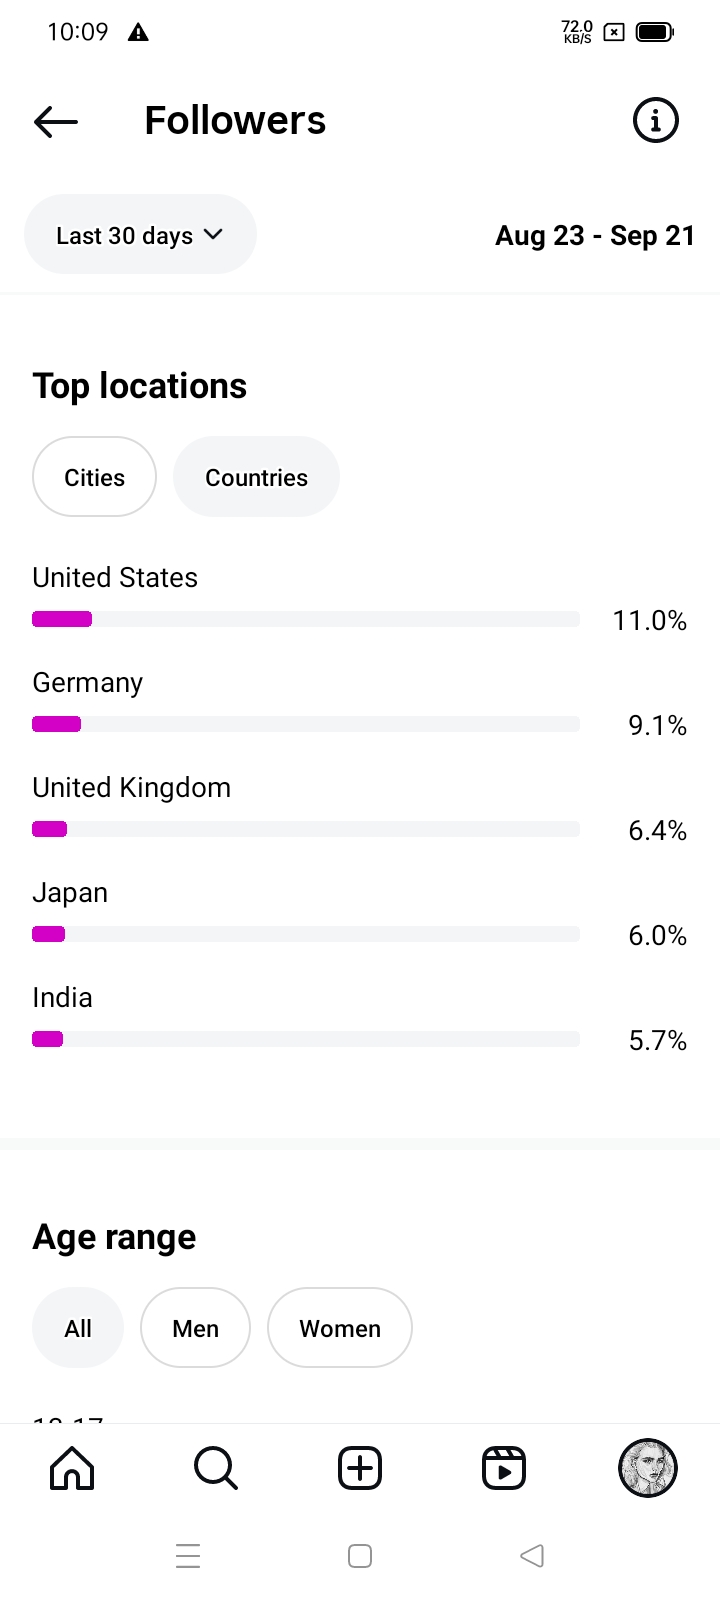
Task: Tap the create new post plus icon
Action: pyautogui.click(x=360, y=1468)
